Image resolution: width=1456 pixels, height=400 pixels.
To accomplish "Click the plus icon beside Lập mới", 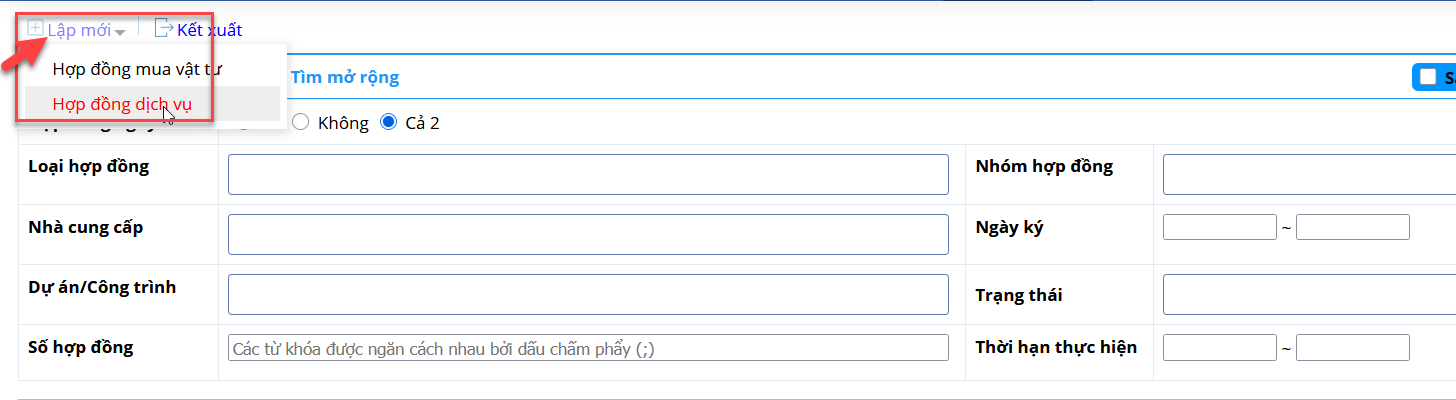I will [x=36, y=29].
